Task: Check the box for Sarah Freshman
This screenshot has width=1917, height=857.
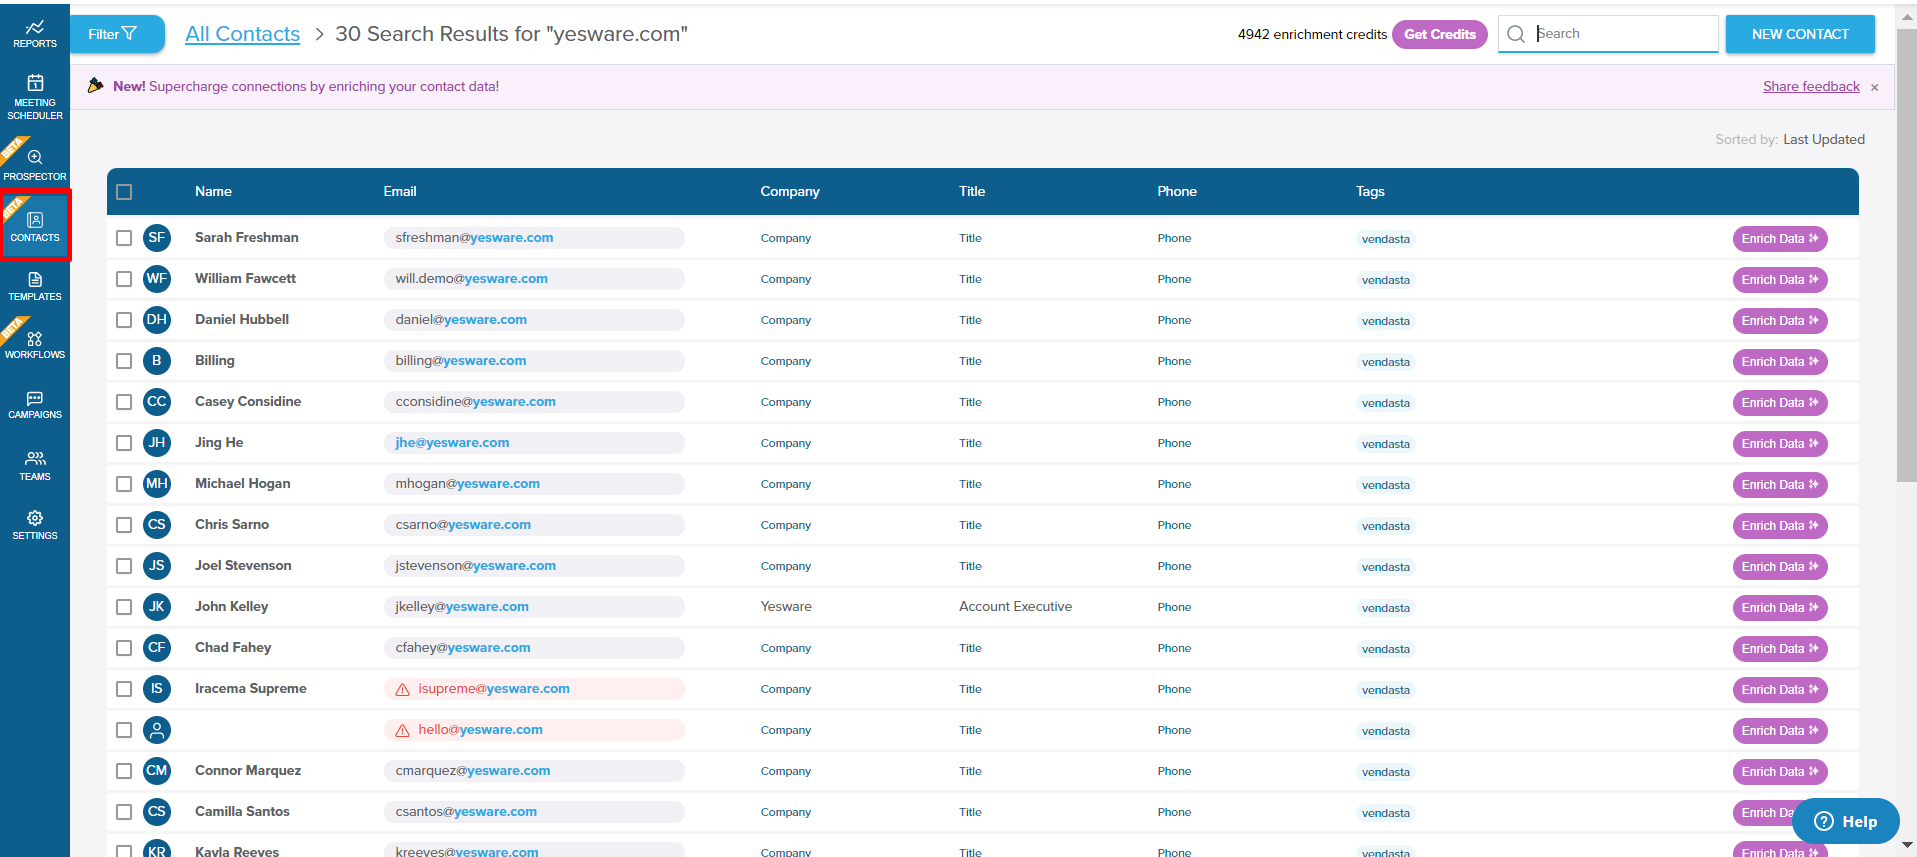Action: (124, 238)
